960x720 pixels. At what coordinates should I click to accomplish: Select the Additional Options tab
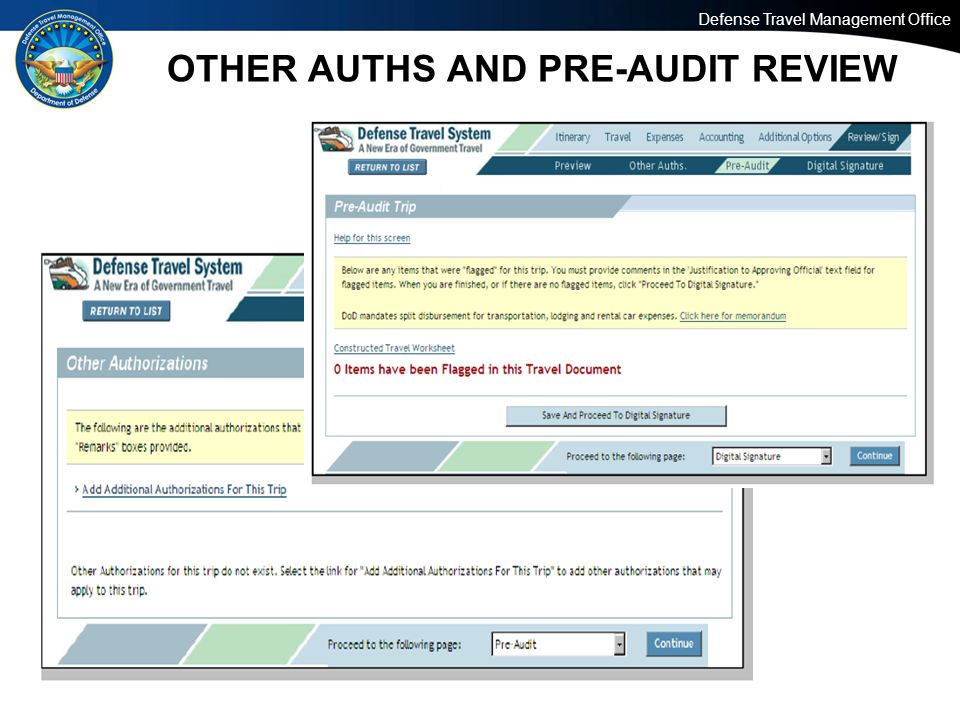[x=795, y=137]
